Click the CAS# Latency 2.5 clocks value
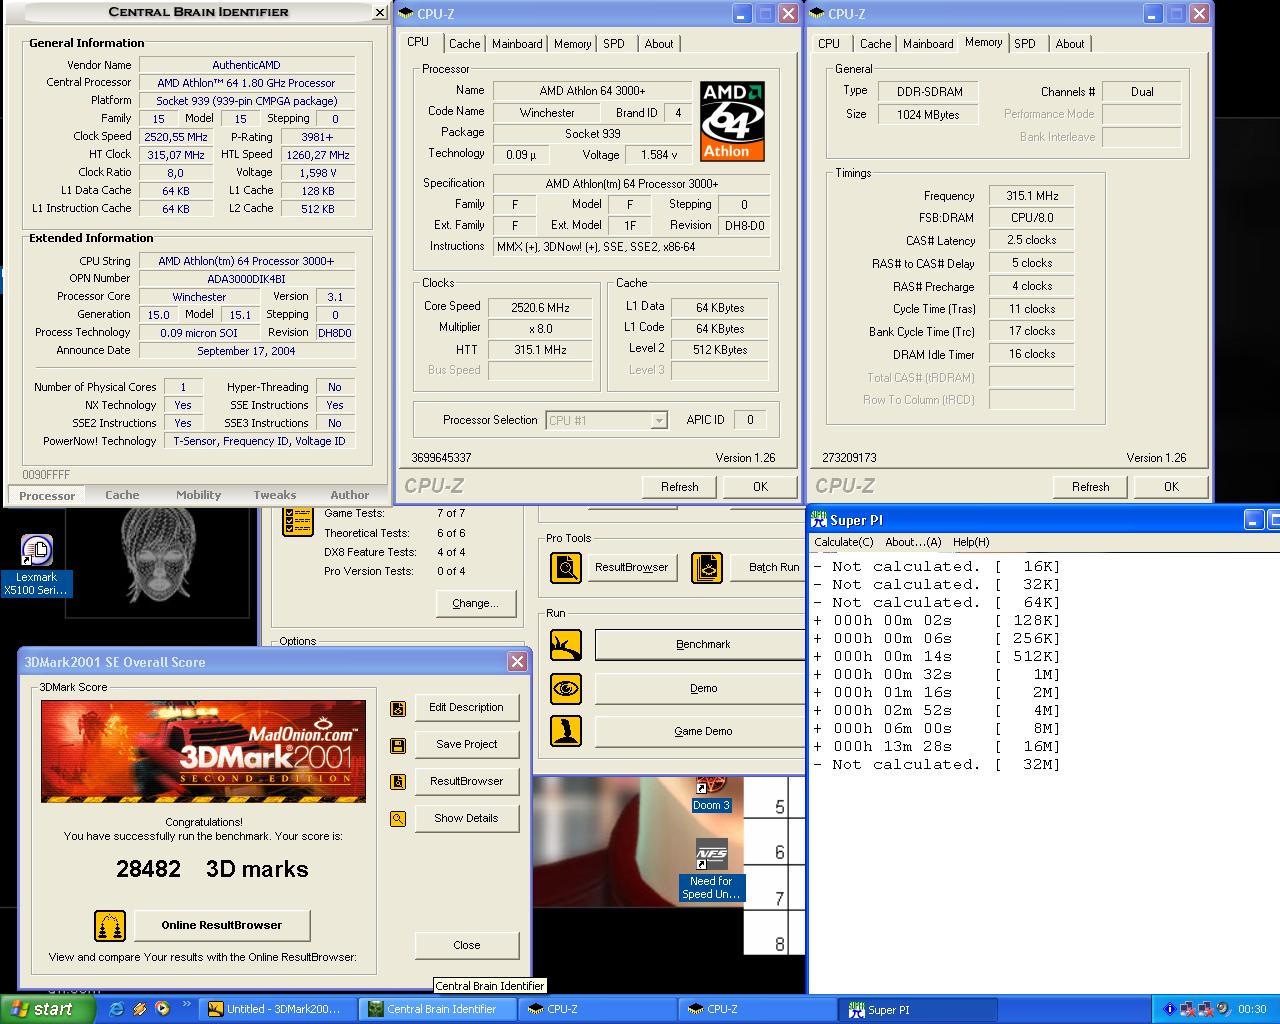The width and height of the screenshot is (1280, 1024). click(1032, 240)
